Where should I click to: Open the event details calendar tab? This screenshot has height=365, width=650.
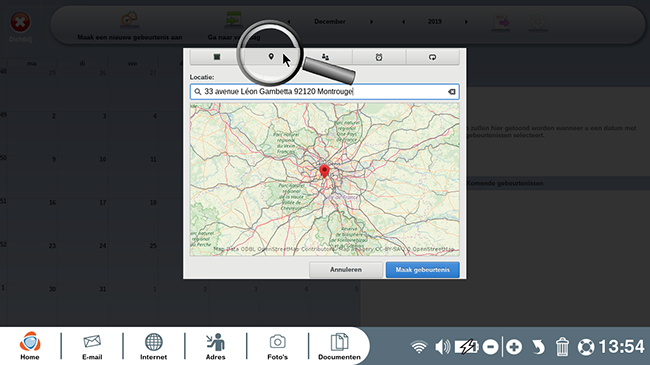217,57
